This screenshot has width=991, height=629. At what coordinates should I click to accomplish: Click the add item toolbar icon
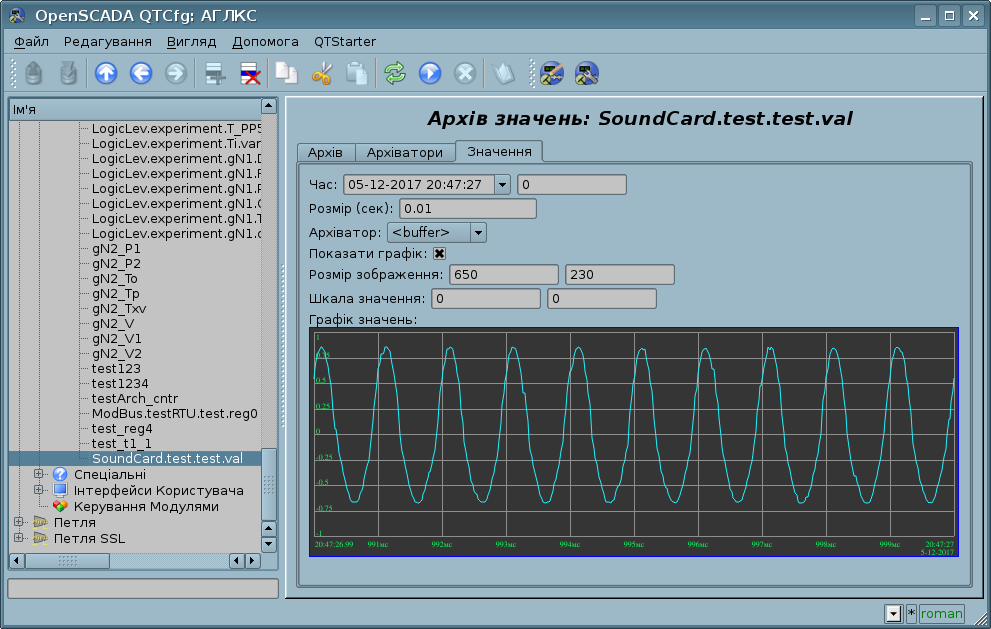(x=213, y=73)
